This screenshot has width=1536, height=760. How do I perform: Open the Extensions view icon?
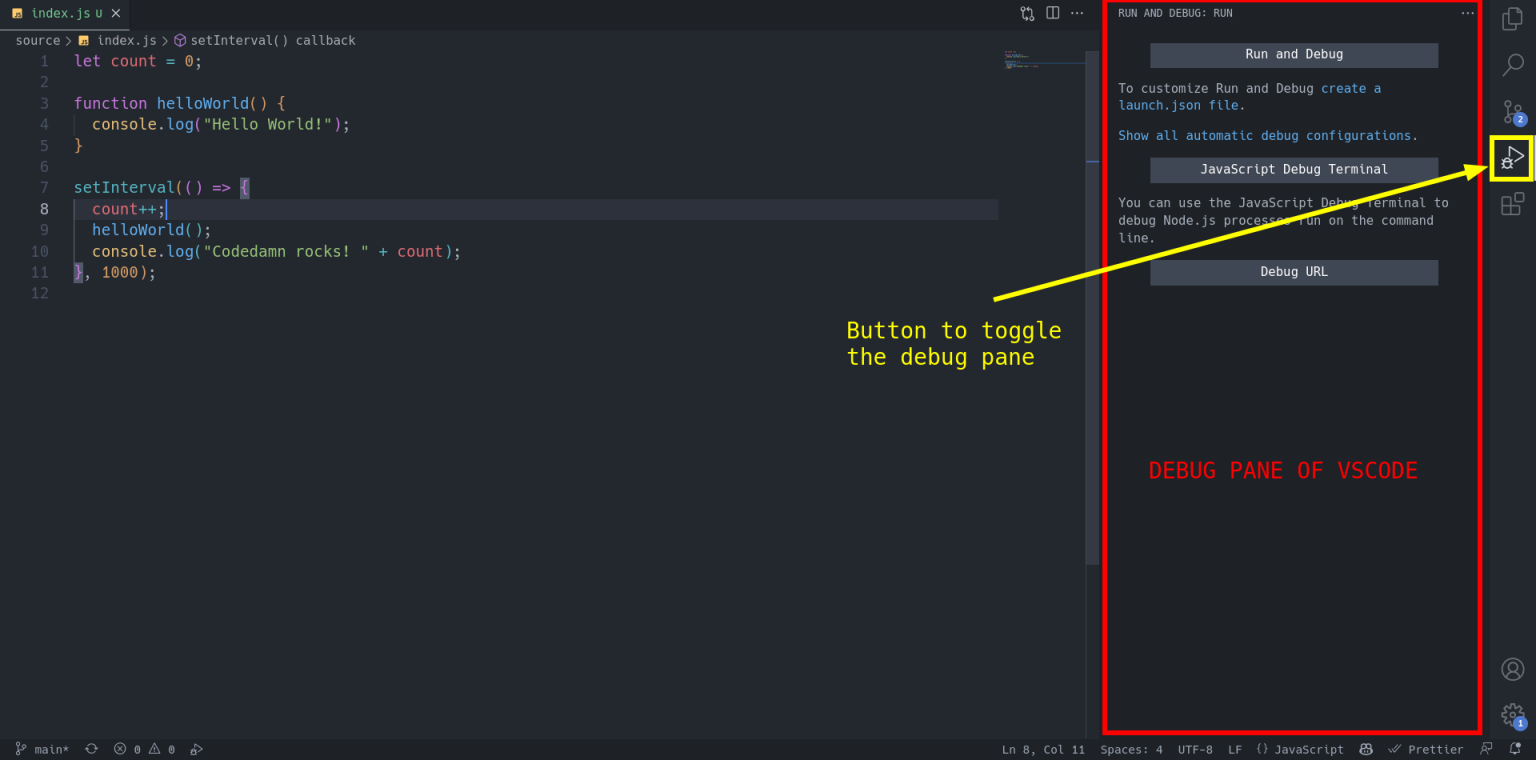[x=1512, y=204]
